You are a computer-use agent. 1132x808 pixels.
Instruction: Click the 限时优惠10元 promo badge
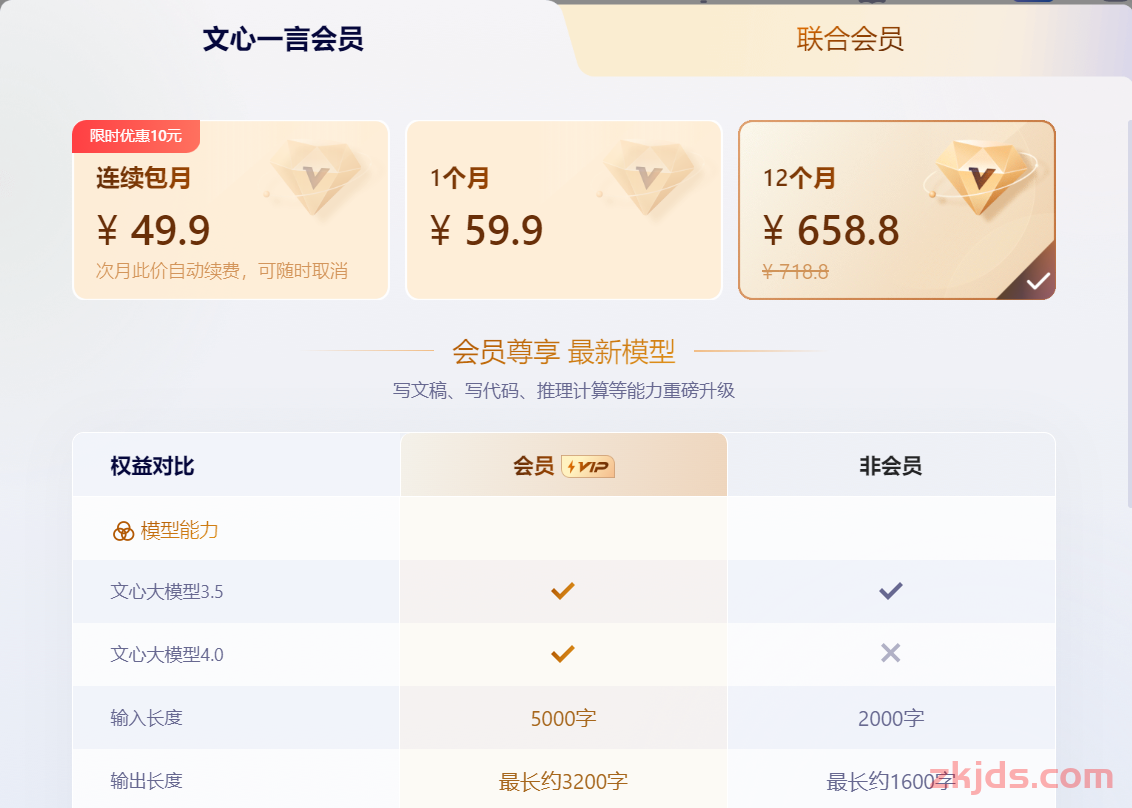point(136,136)
